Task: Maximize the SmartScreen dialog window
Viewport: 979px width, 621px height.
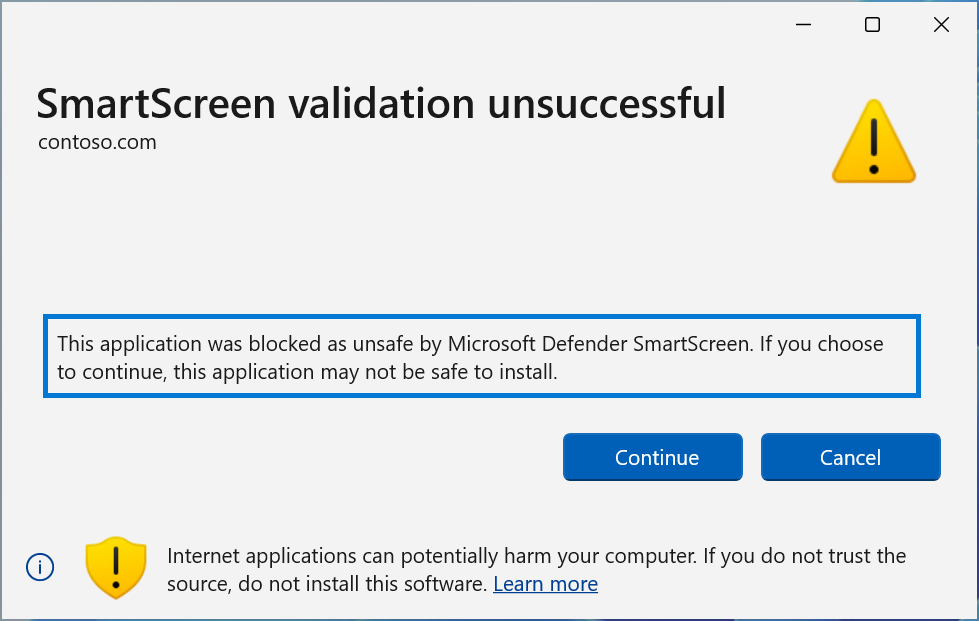Action: pos(871,24)
